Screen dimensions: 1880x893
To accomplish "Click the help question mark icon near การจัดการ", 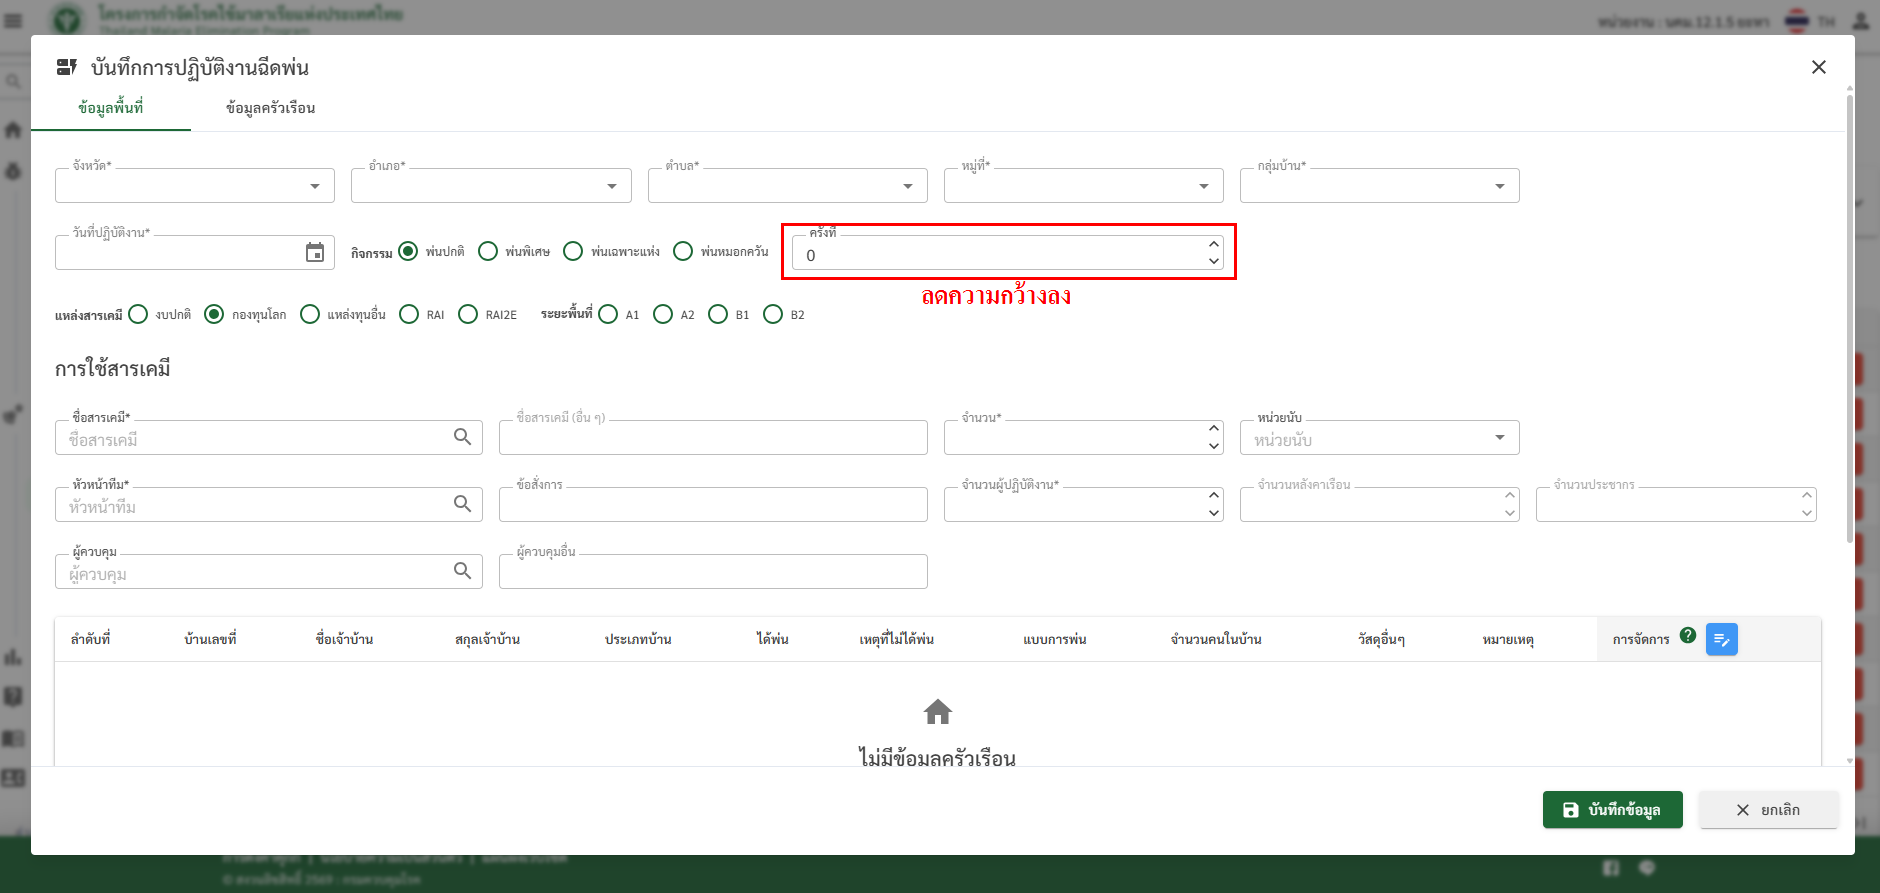I will coord(1688,636).
